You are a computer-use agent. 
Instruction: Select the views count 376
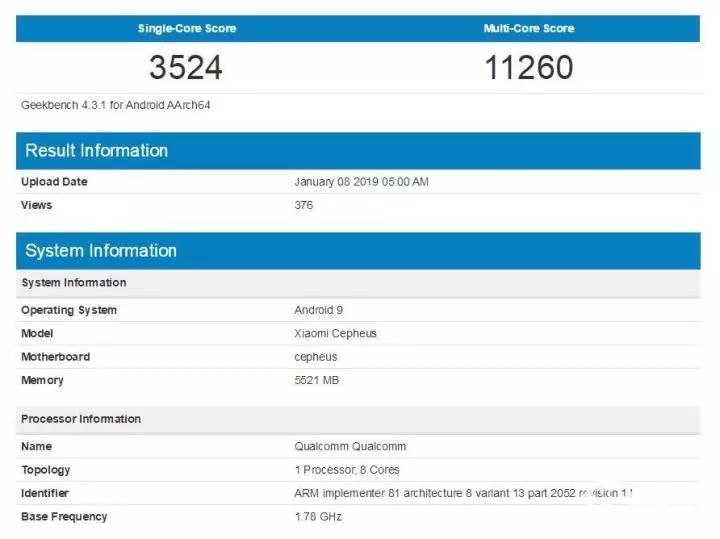304,205
